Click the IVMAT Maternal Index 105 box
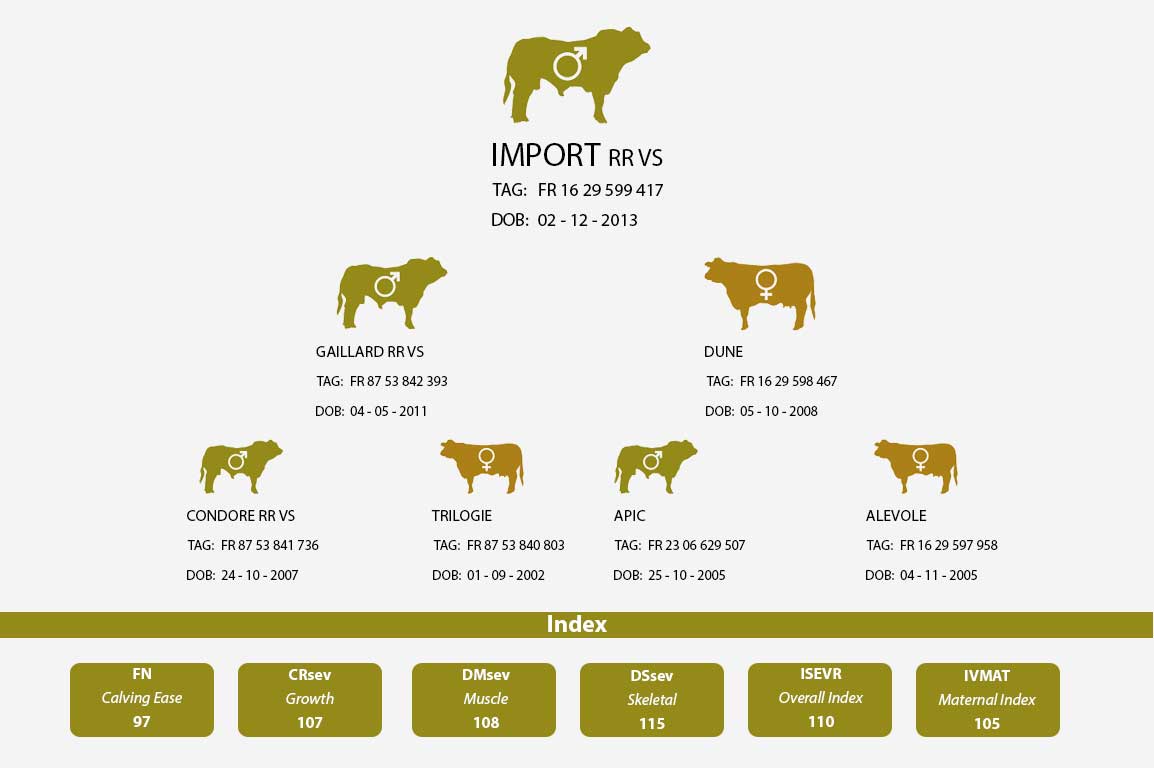 click(x=988, y=700)
